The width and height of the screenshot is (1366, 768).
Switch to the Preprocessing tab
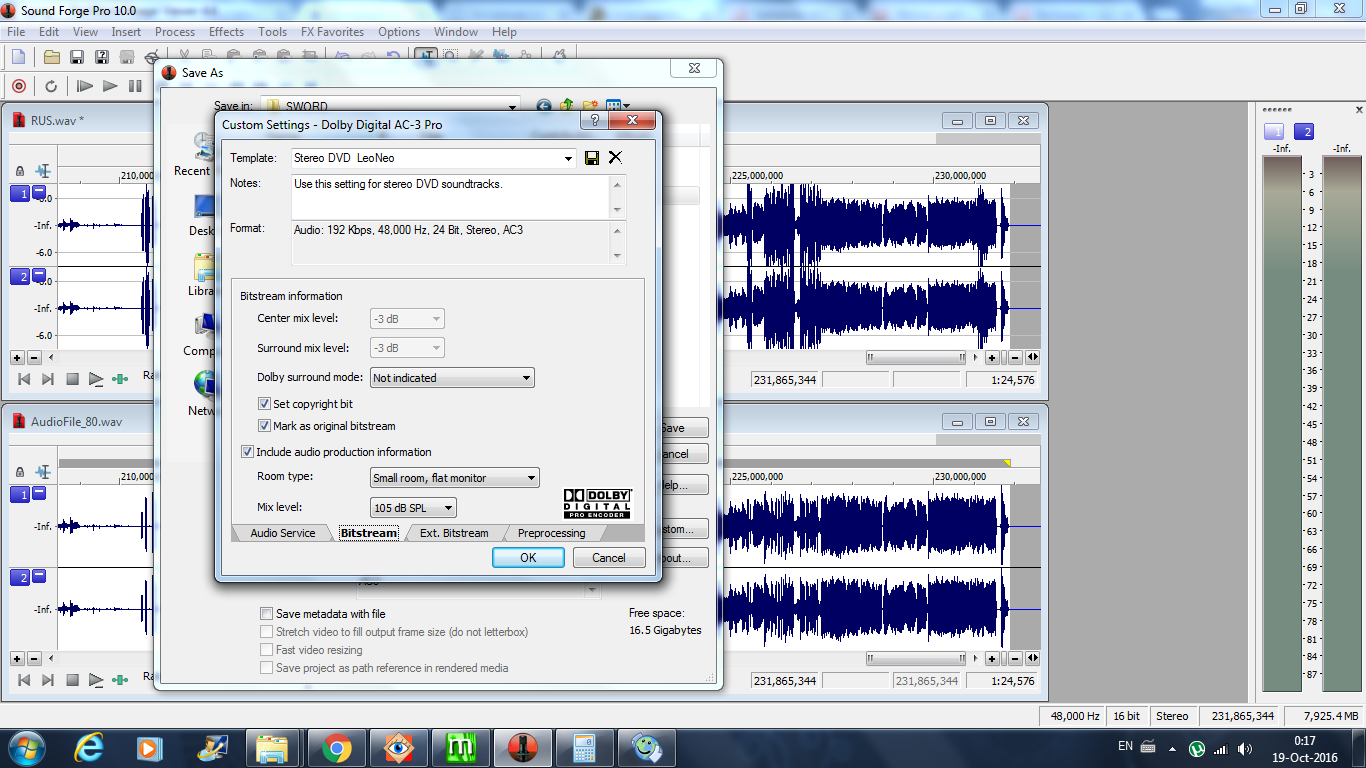(551, 533)
